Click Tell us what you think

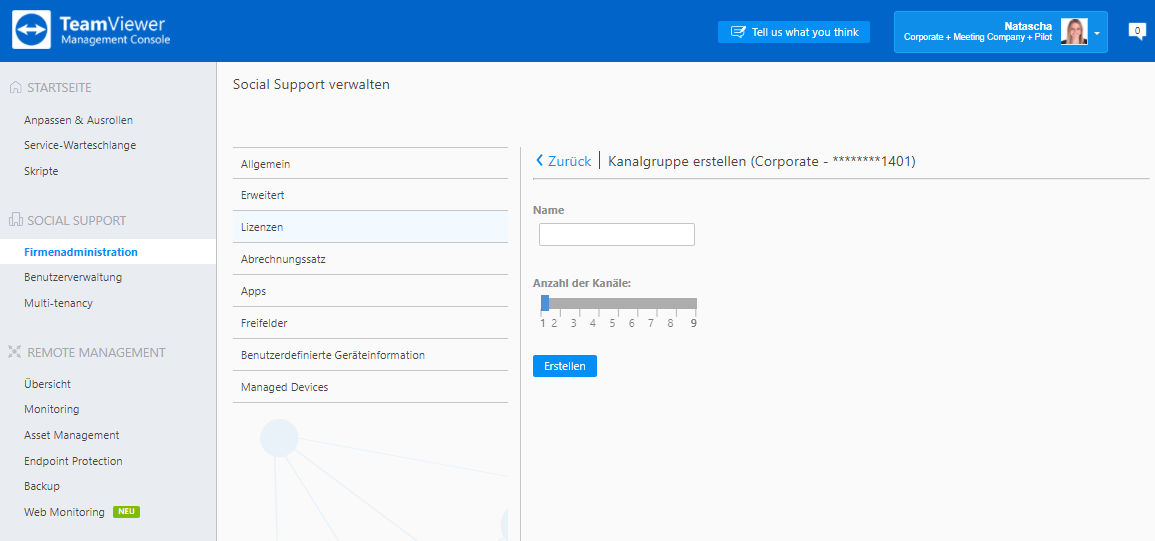point(794,32)
